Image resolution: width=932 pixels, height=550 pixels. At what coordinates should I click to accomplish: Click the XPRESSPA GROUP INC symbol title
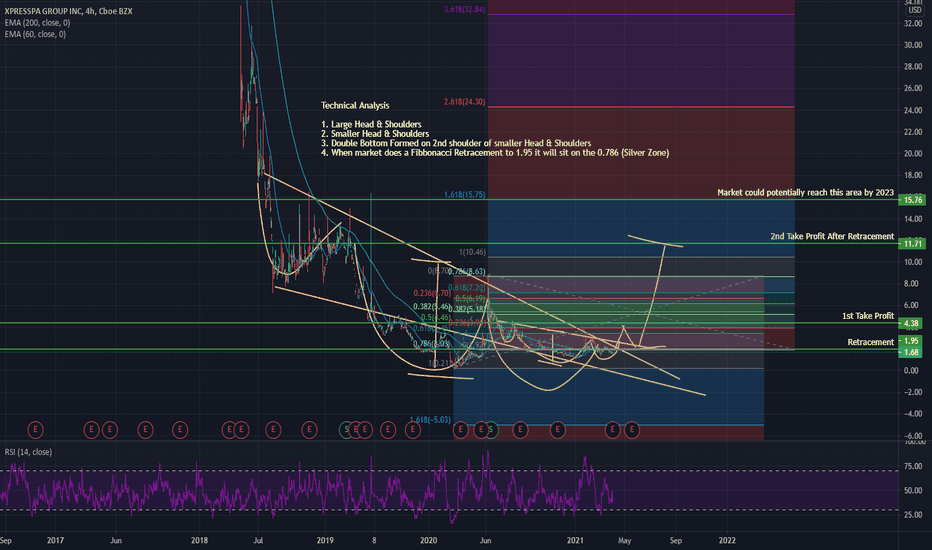coord(68,11)
